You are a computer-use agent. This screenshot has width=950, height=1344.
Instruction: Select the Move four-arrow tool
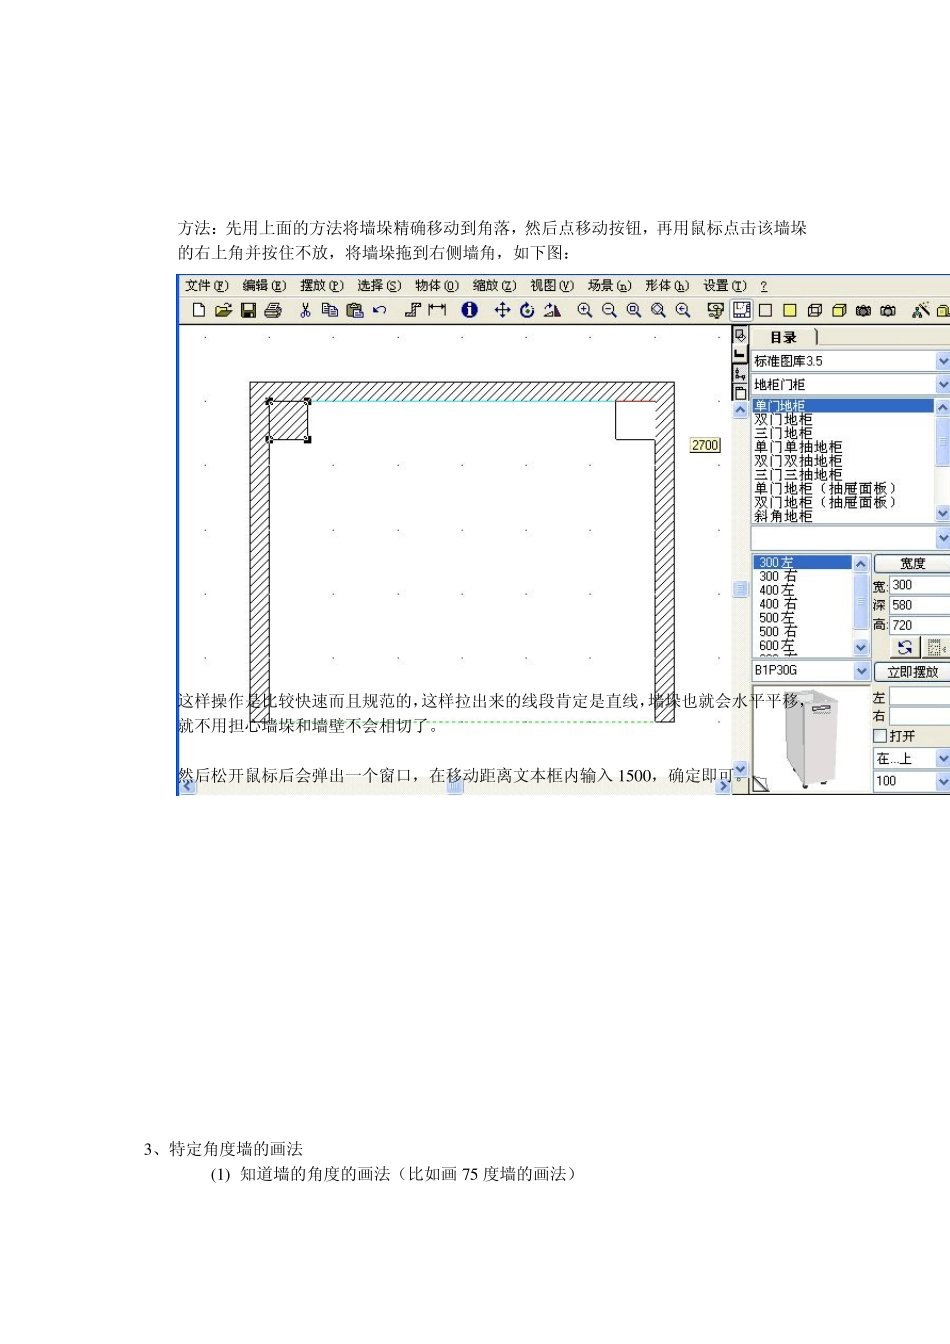point(502,310)
